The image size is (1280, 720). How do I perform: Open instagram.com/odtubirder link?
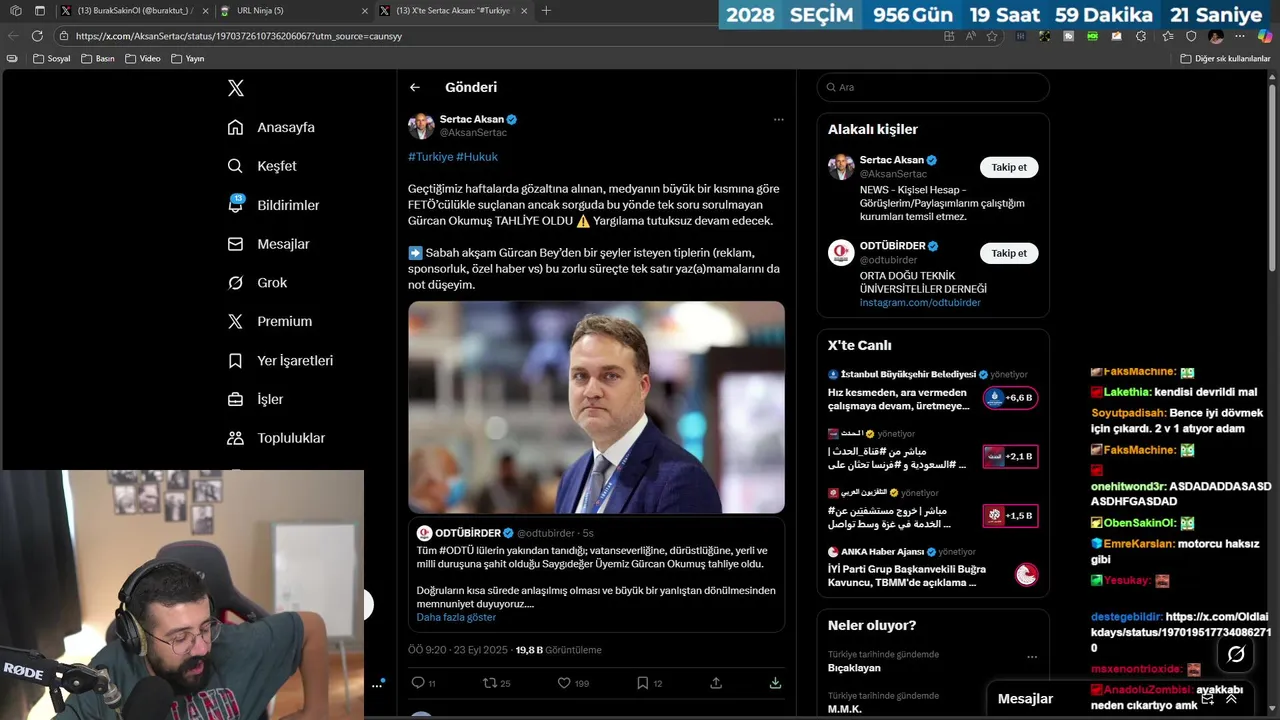(x=920, y=302)
